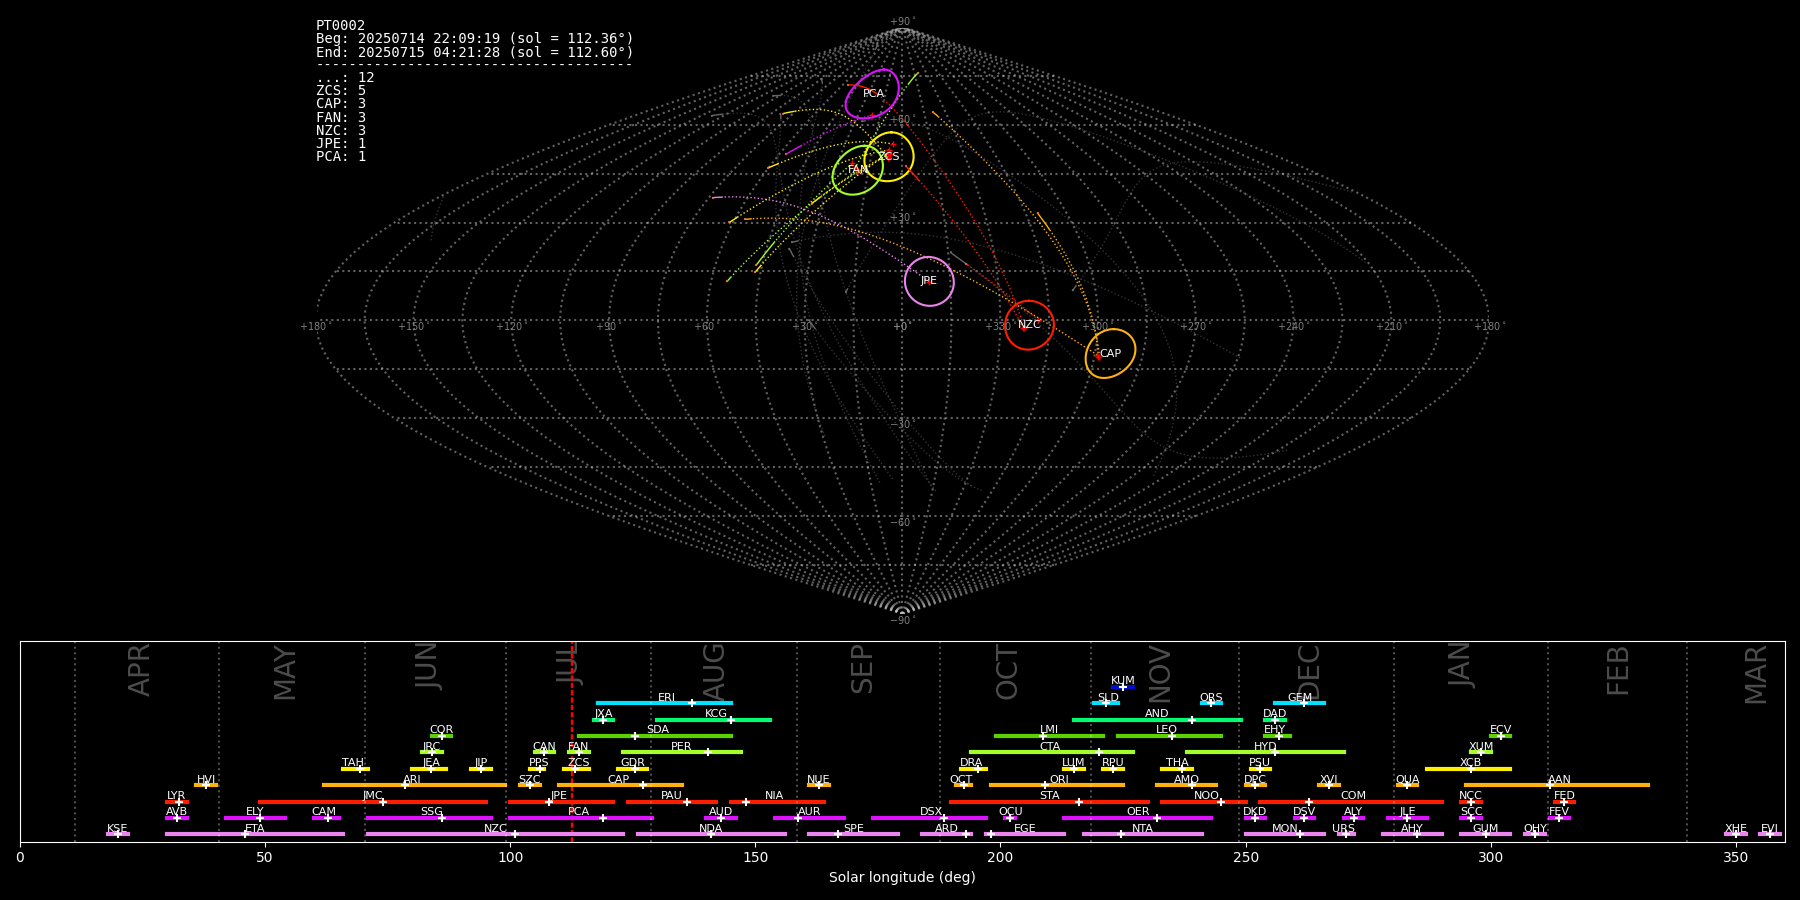Viewport: 1800px width, 900px height.
Task: Click the 'PT0002' station header text
Action: [x=340, y=25]
